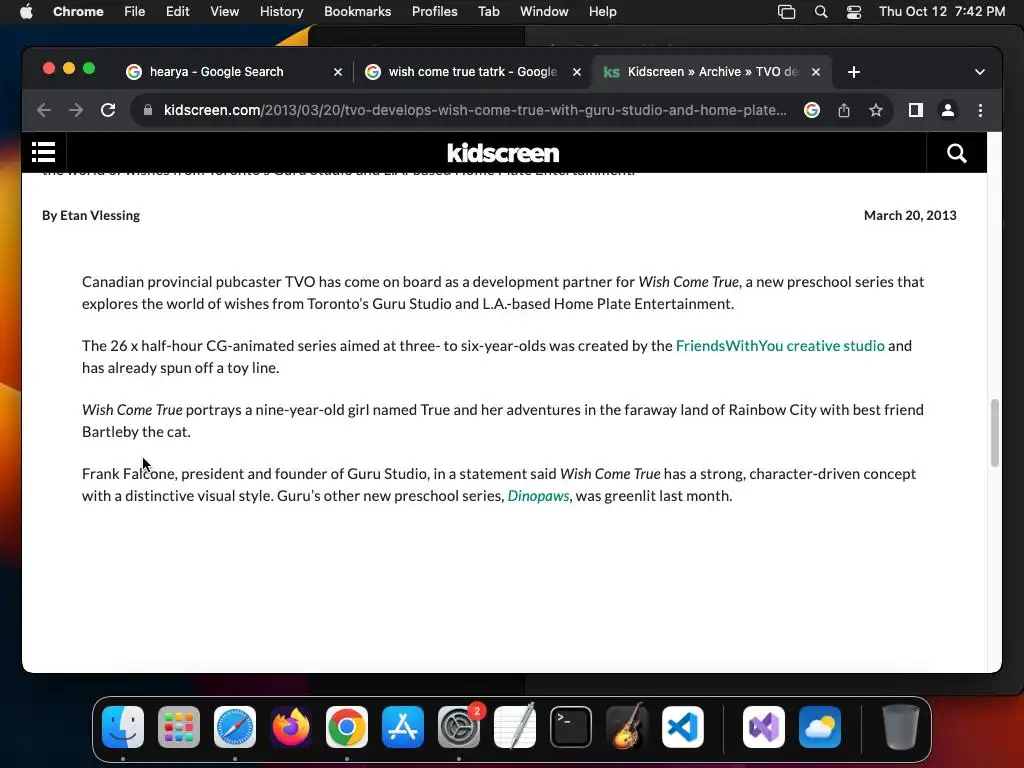Open the Chrome profile menu
Image resolution: width=1024 pixels, height=768 pixels.
(948, 110)
